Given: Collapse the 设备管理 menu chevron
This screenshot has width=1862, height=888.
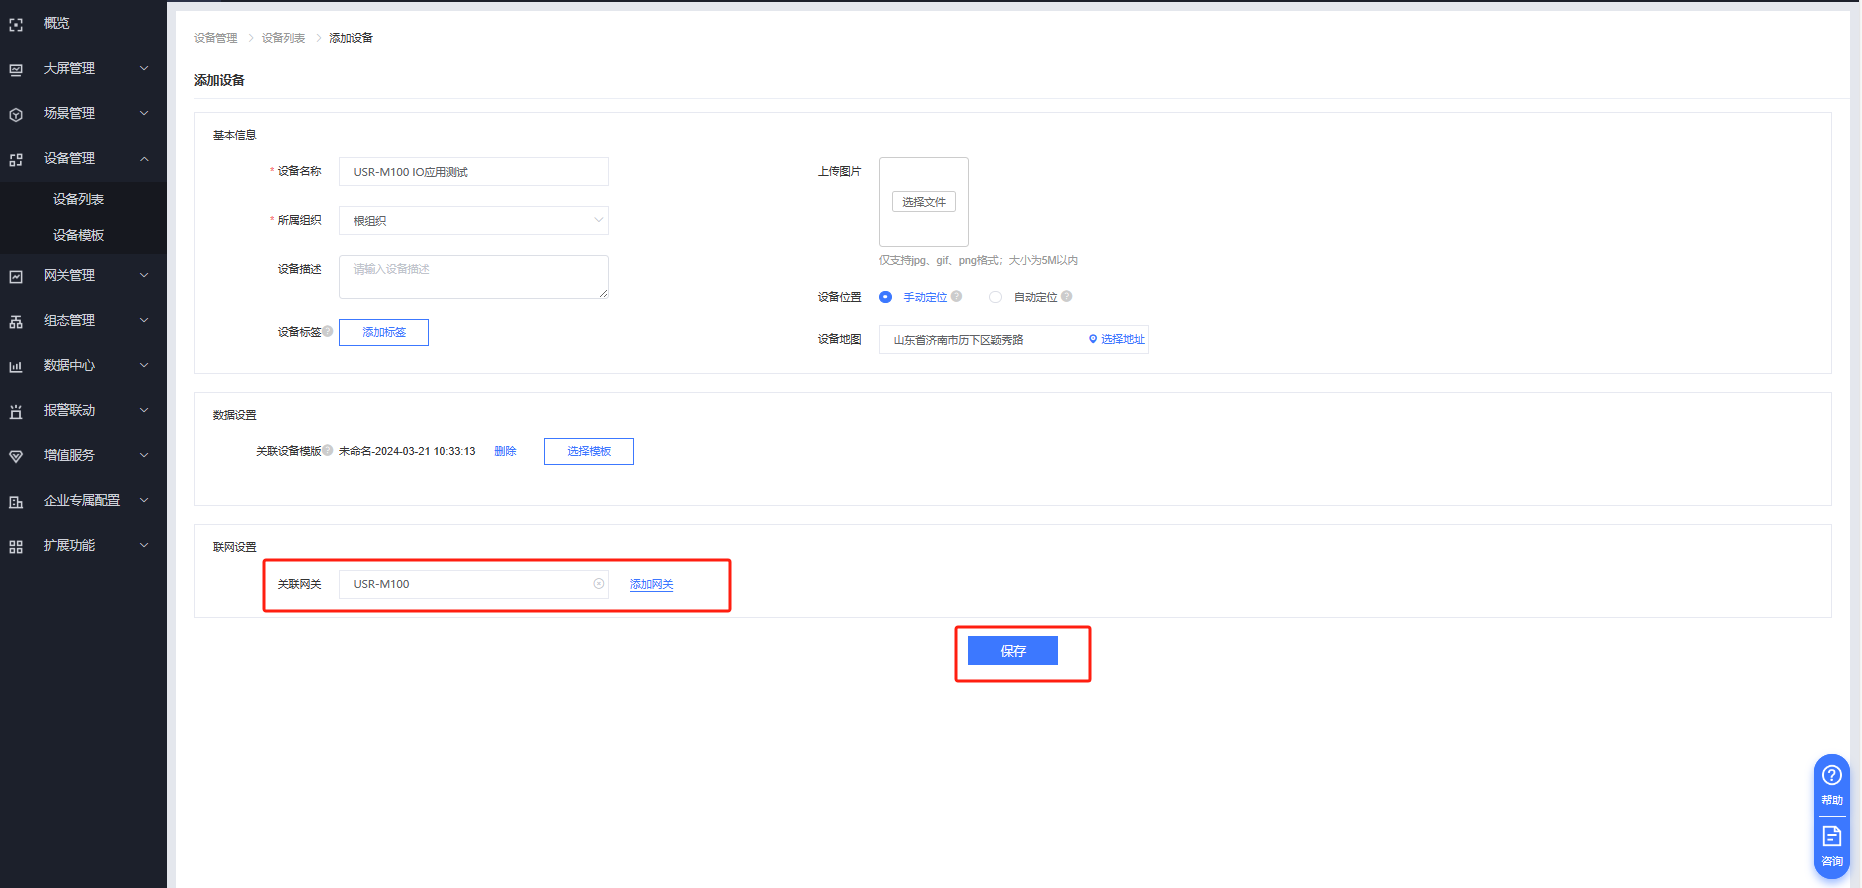Looking at the screenshot, I should click(x=144, y=158).
